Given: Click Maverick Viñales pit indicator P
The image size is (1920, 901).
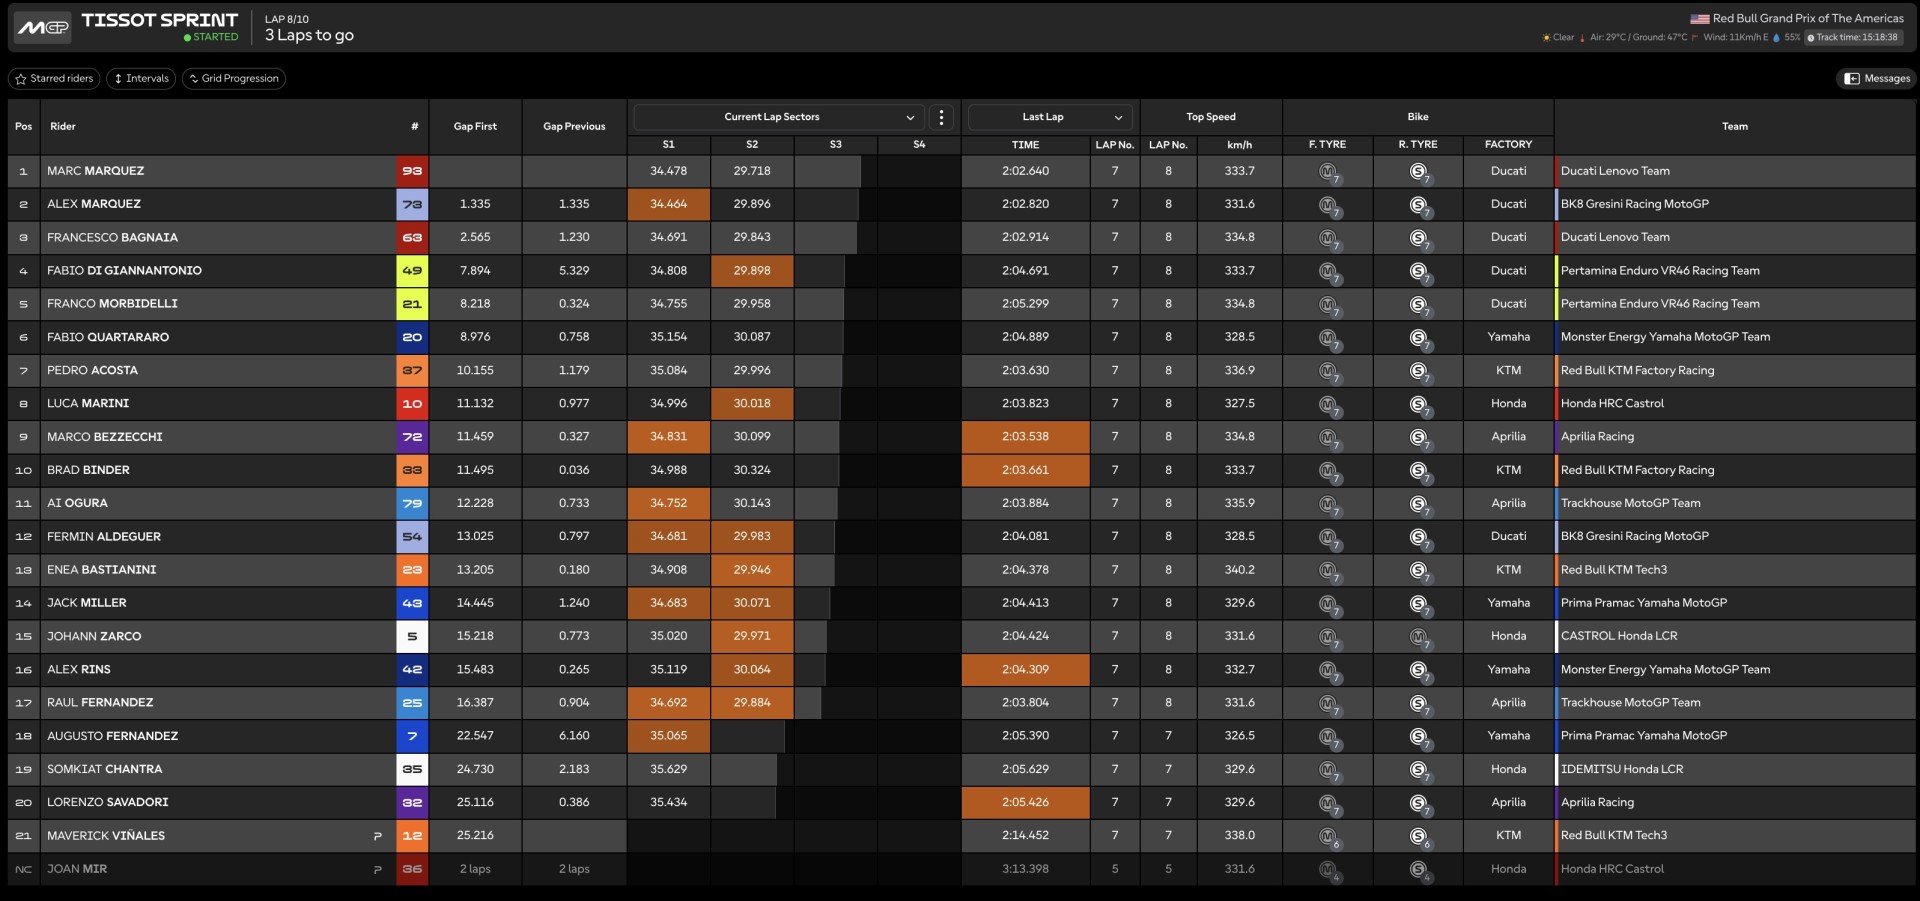Looking at the screenshot, I should 377,836.
